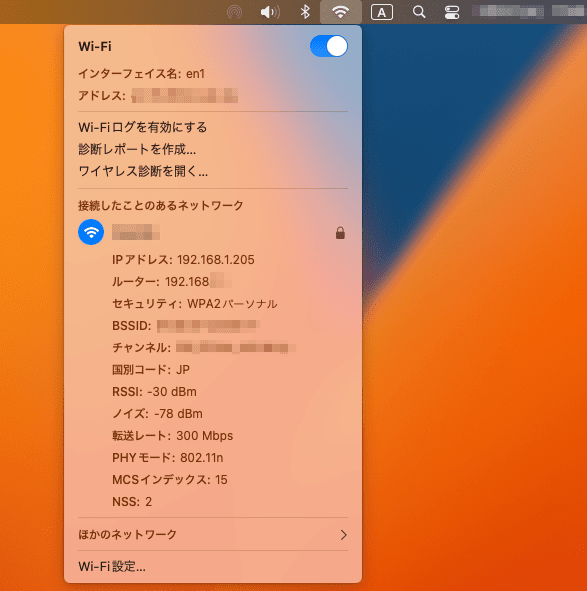The image size is (587, 591).
Task: Click PHYモード: 802.11n
Action: pos(167,458)
